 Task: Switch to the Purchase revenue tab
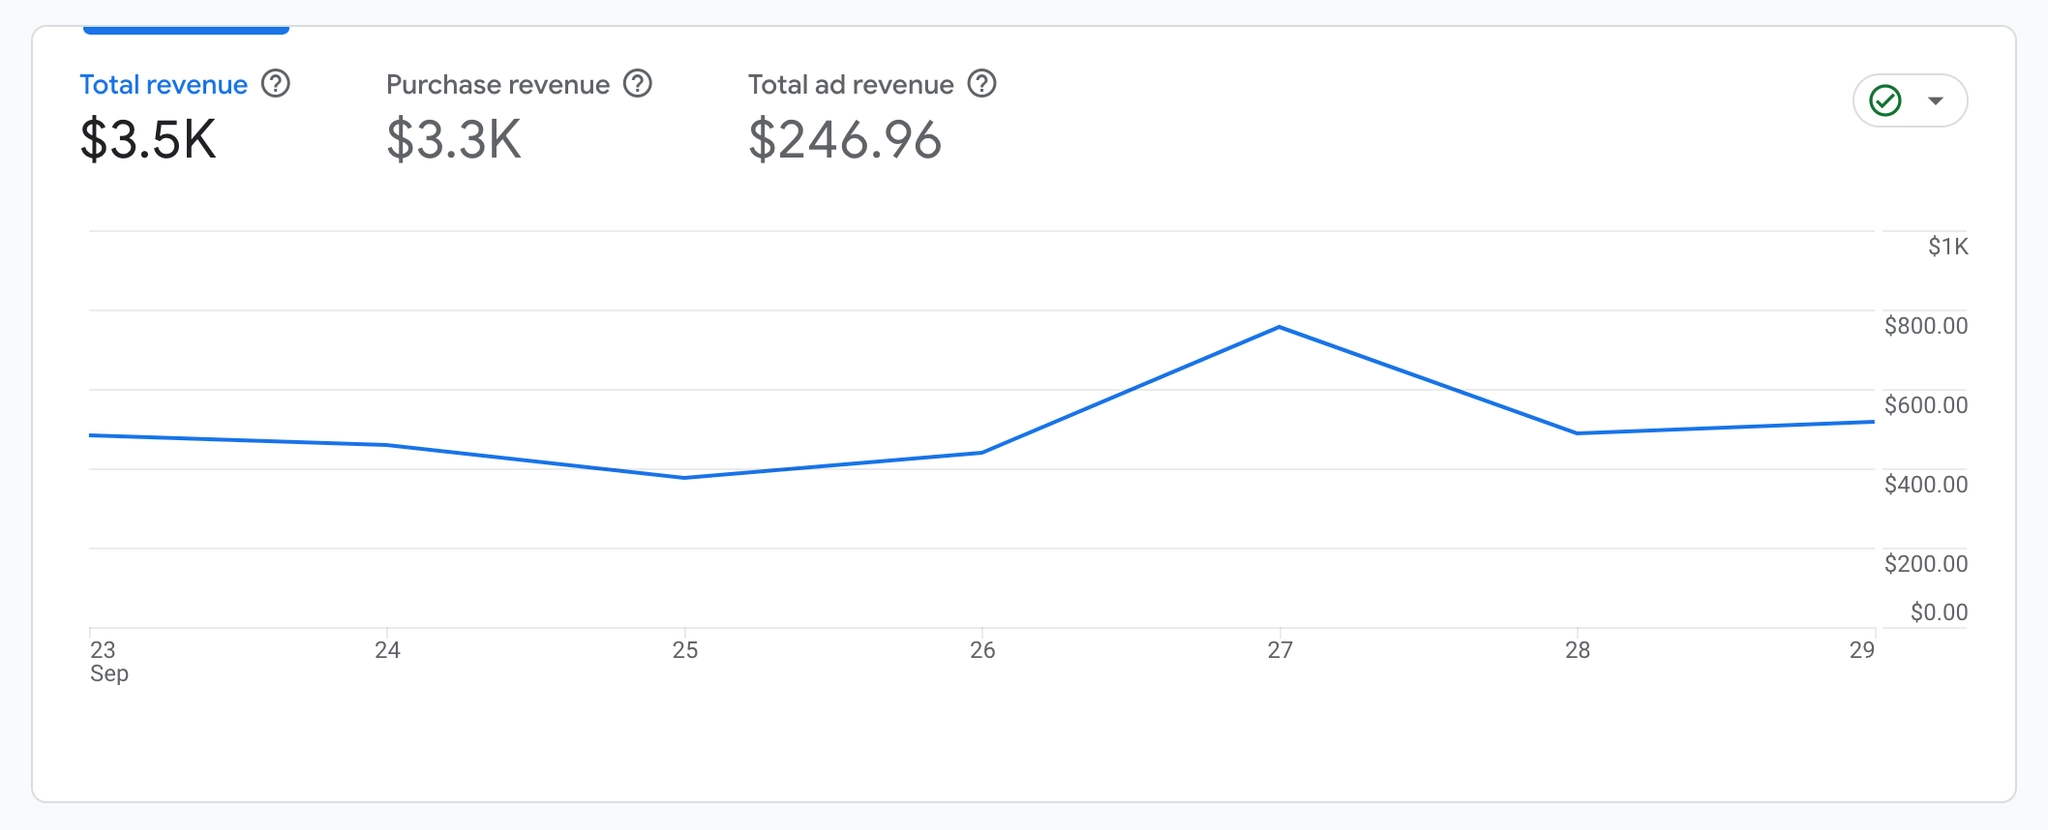tap(498, 85)
